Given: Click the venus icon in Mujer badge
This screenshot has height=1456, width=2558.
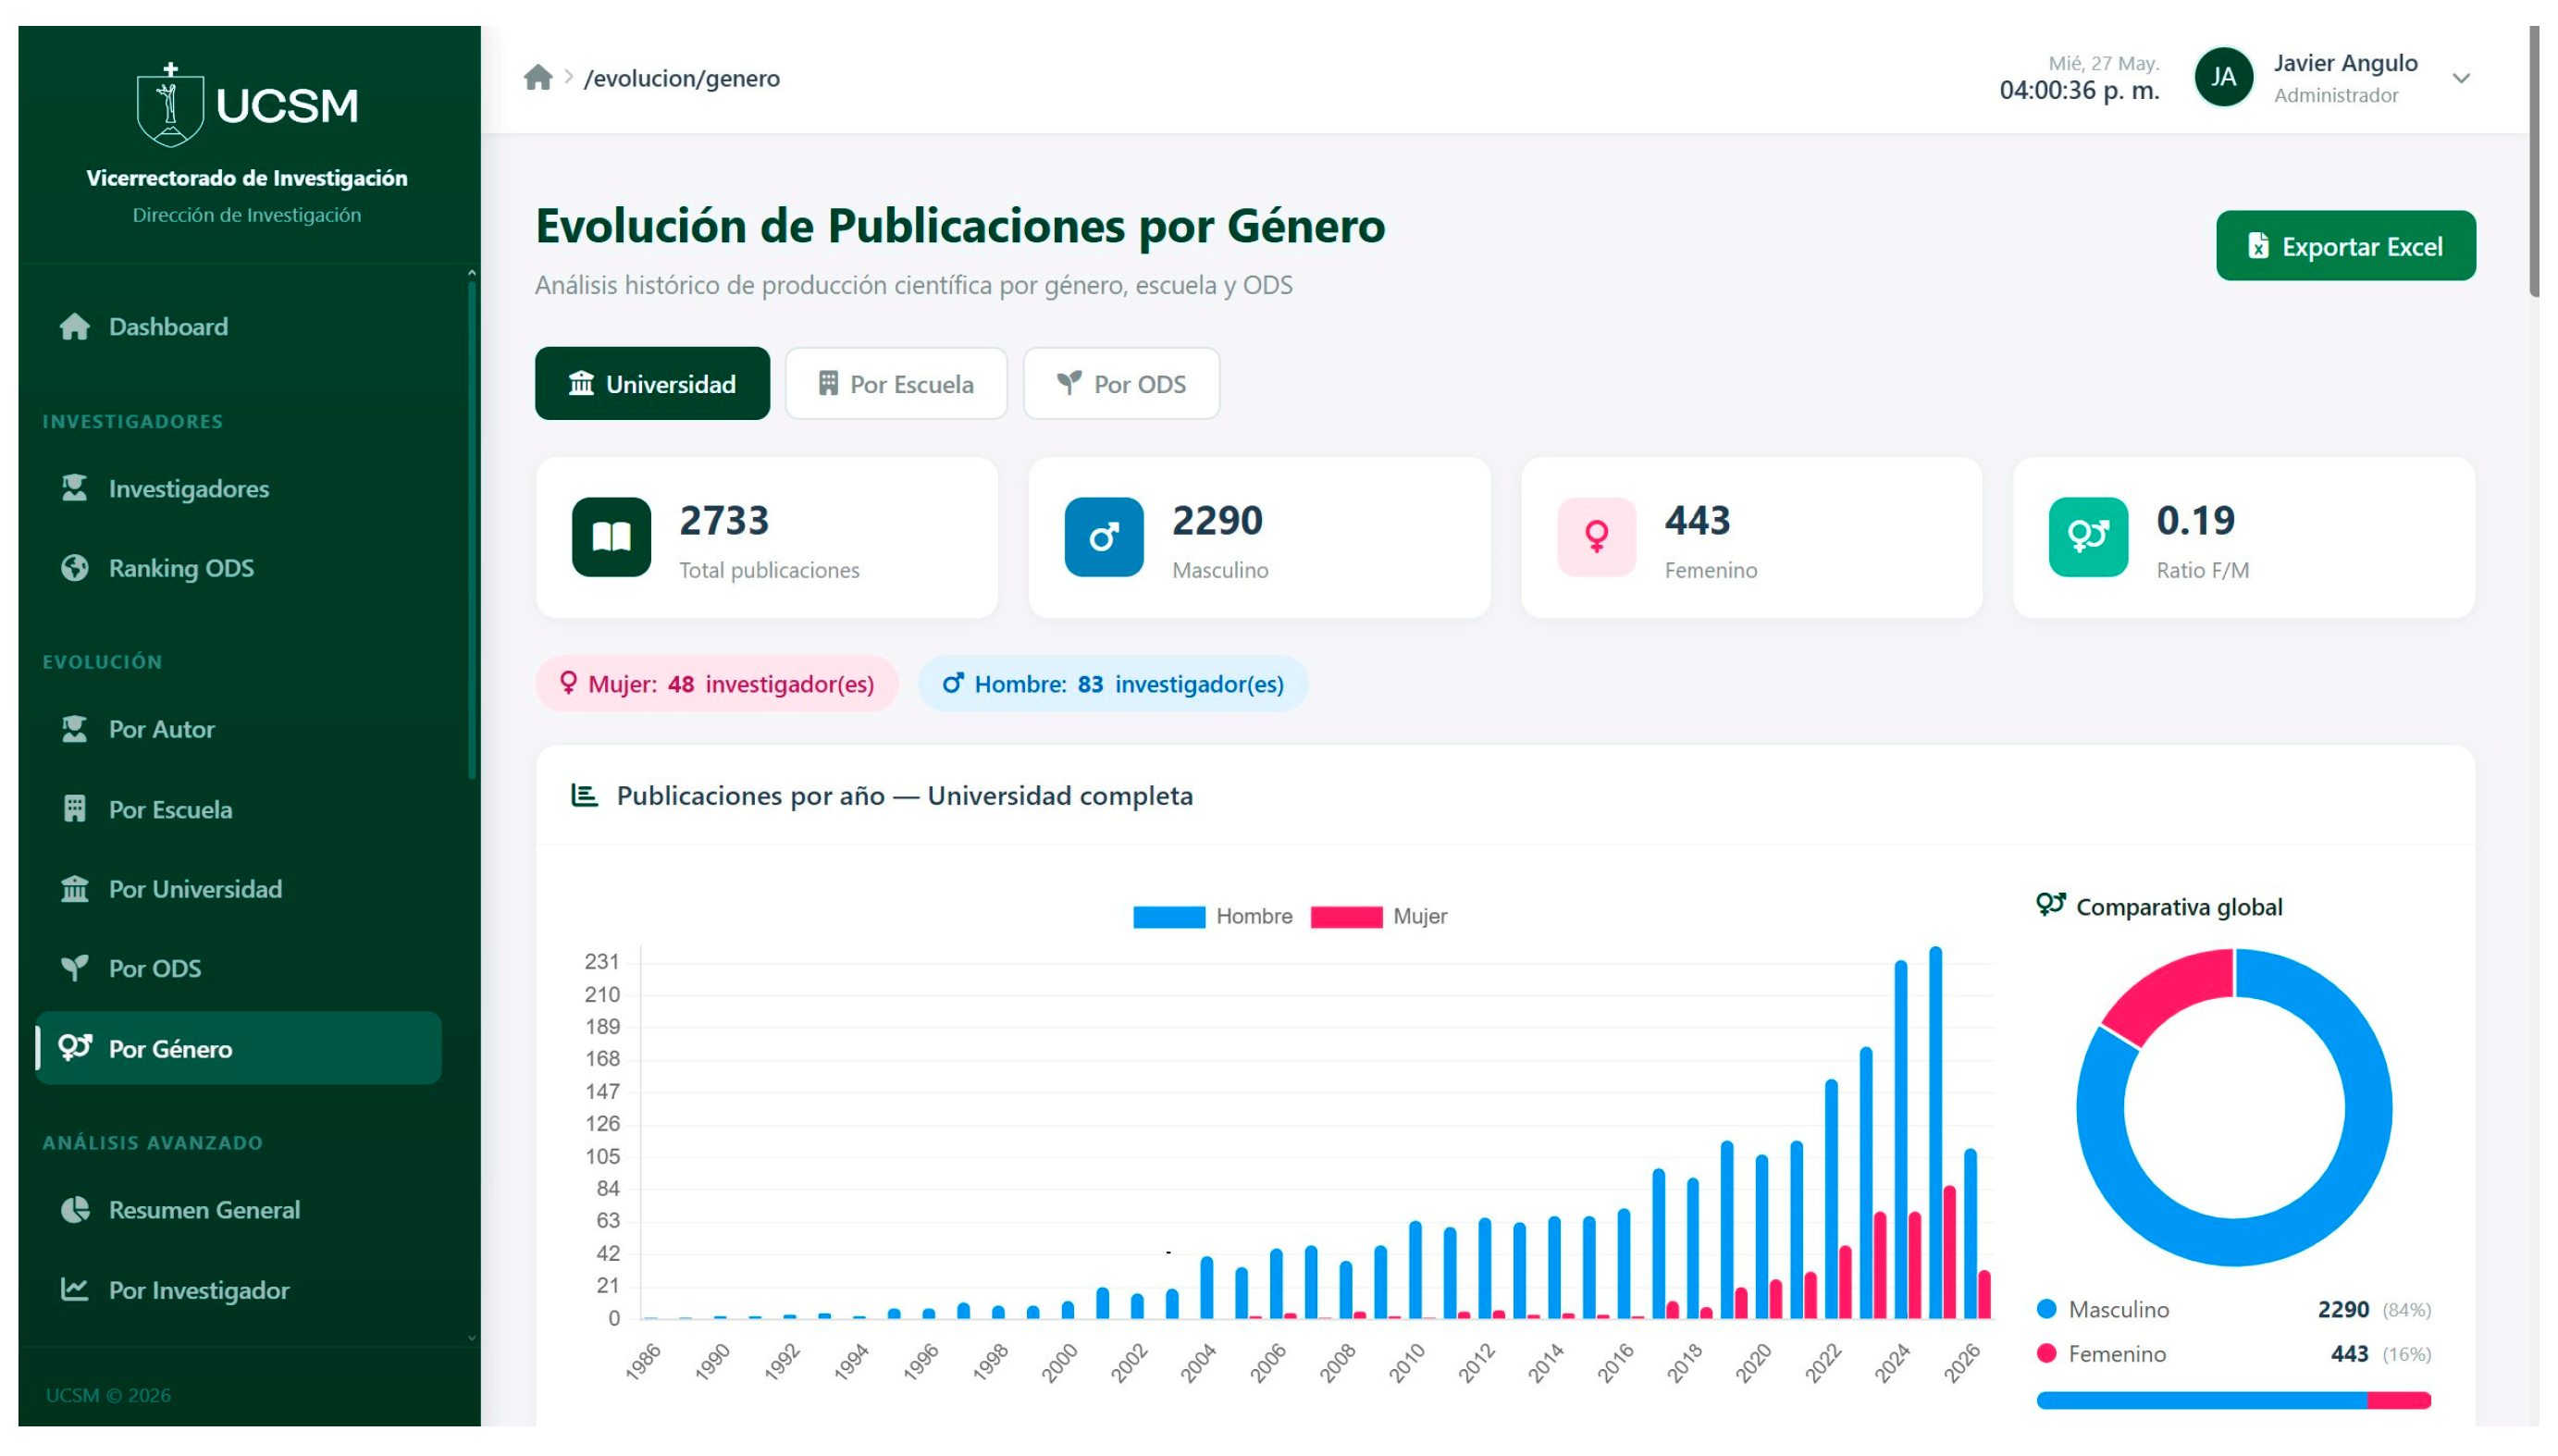Looking at the screenshot, I should (568, 683).
